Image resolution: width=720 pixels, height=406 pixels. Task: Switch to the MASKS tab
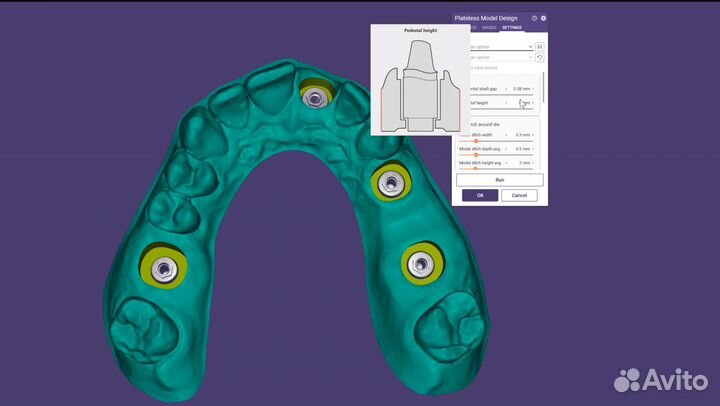[x=490, y=28]
